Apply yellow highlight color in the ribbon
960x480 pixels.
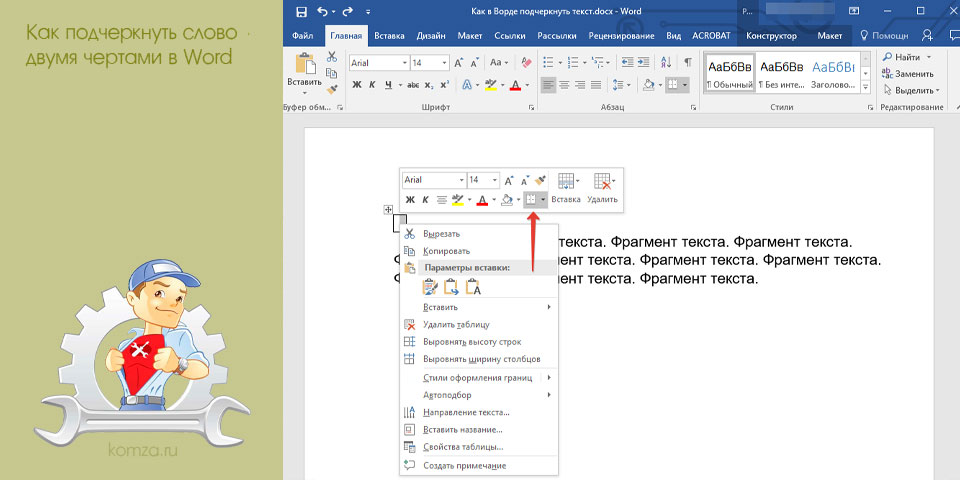[490, 84]
